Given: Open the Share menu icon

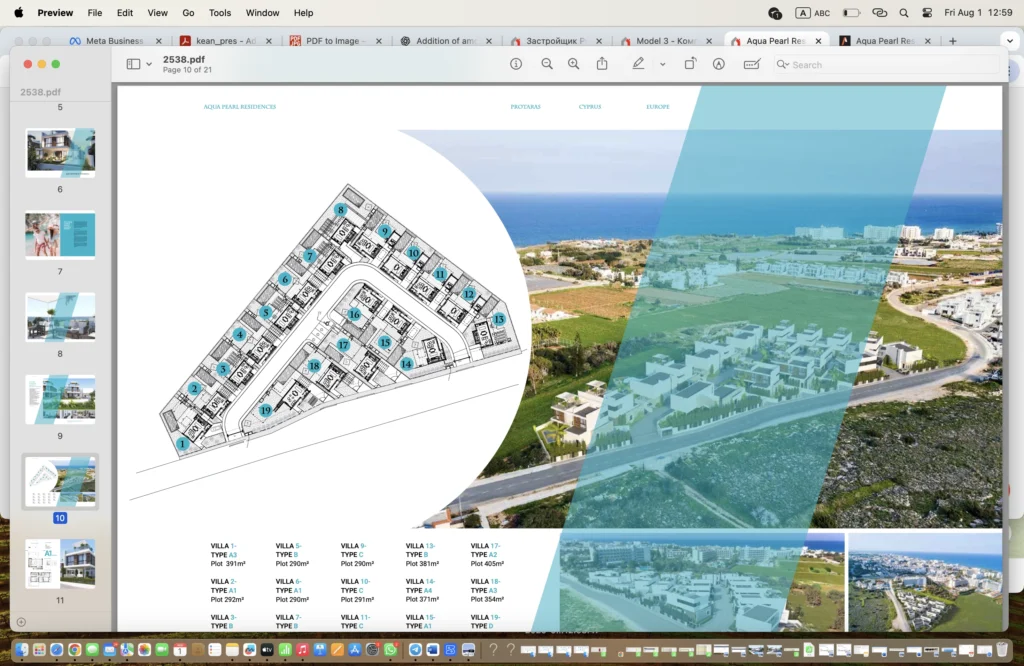Looking at the screenshot, I should pyautogui.click(x=602, y=63).
